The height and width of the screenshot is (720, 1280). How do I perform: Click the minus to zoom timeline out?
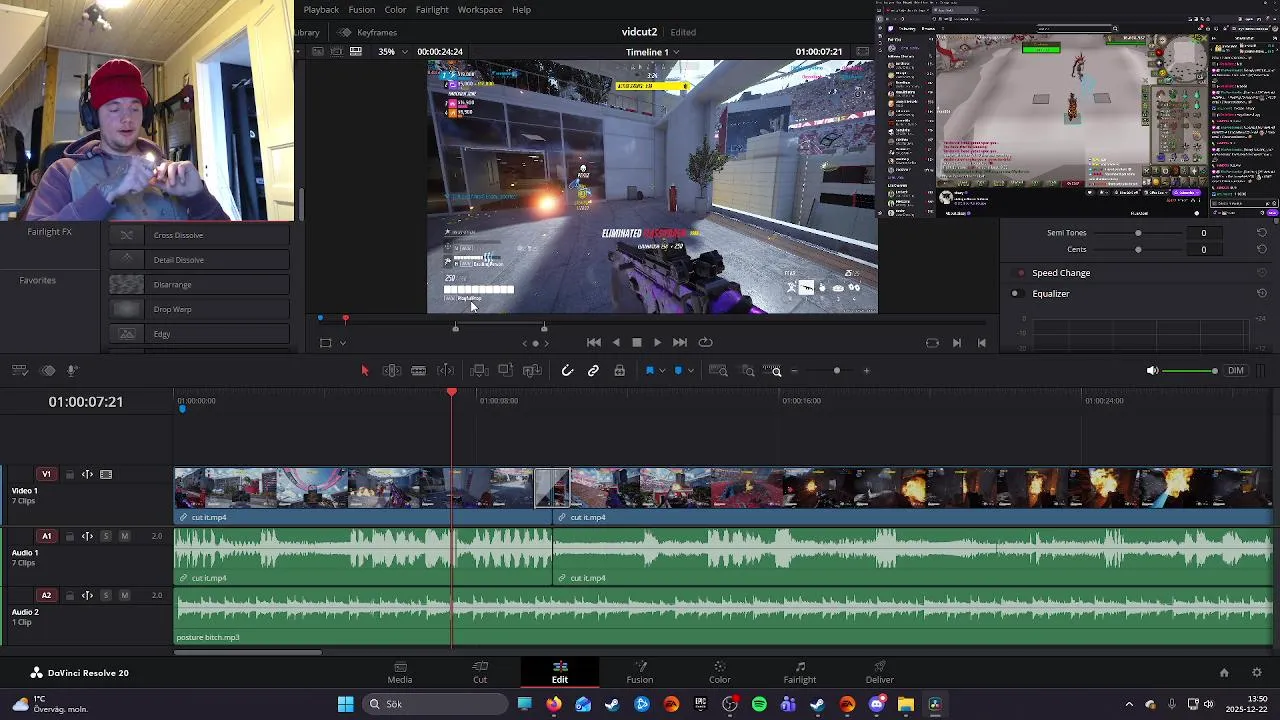tap(794, 371)
